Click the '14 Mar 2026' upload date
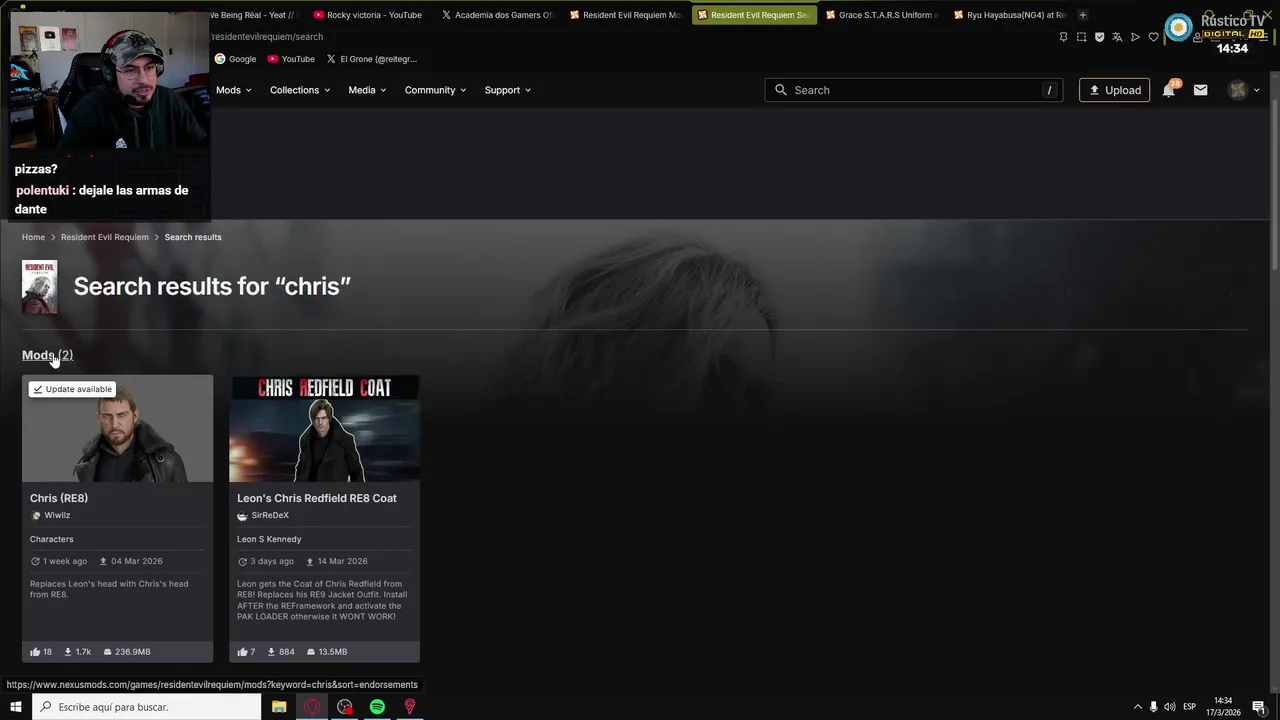 pyautogui.click(x=342, y=561)
